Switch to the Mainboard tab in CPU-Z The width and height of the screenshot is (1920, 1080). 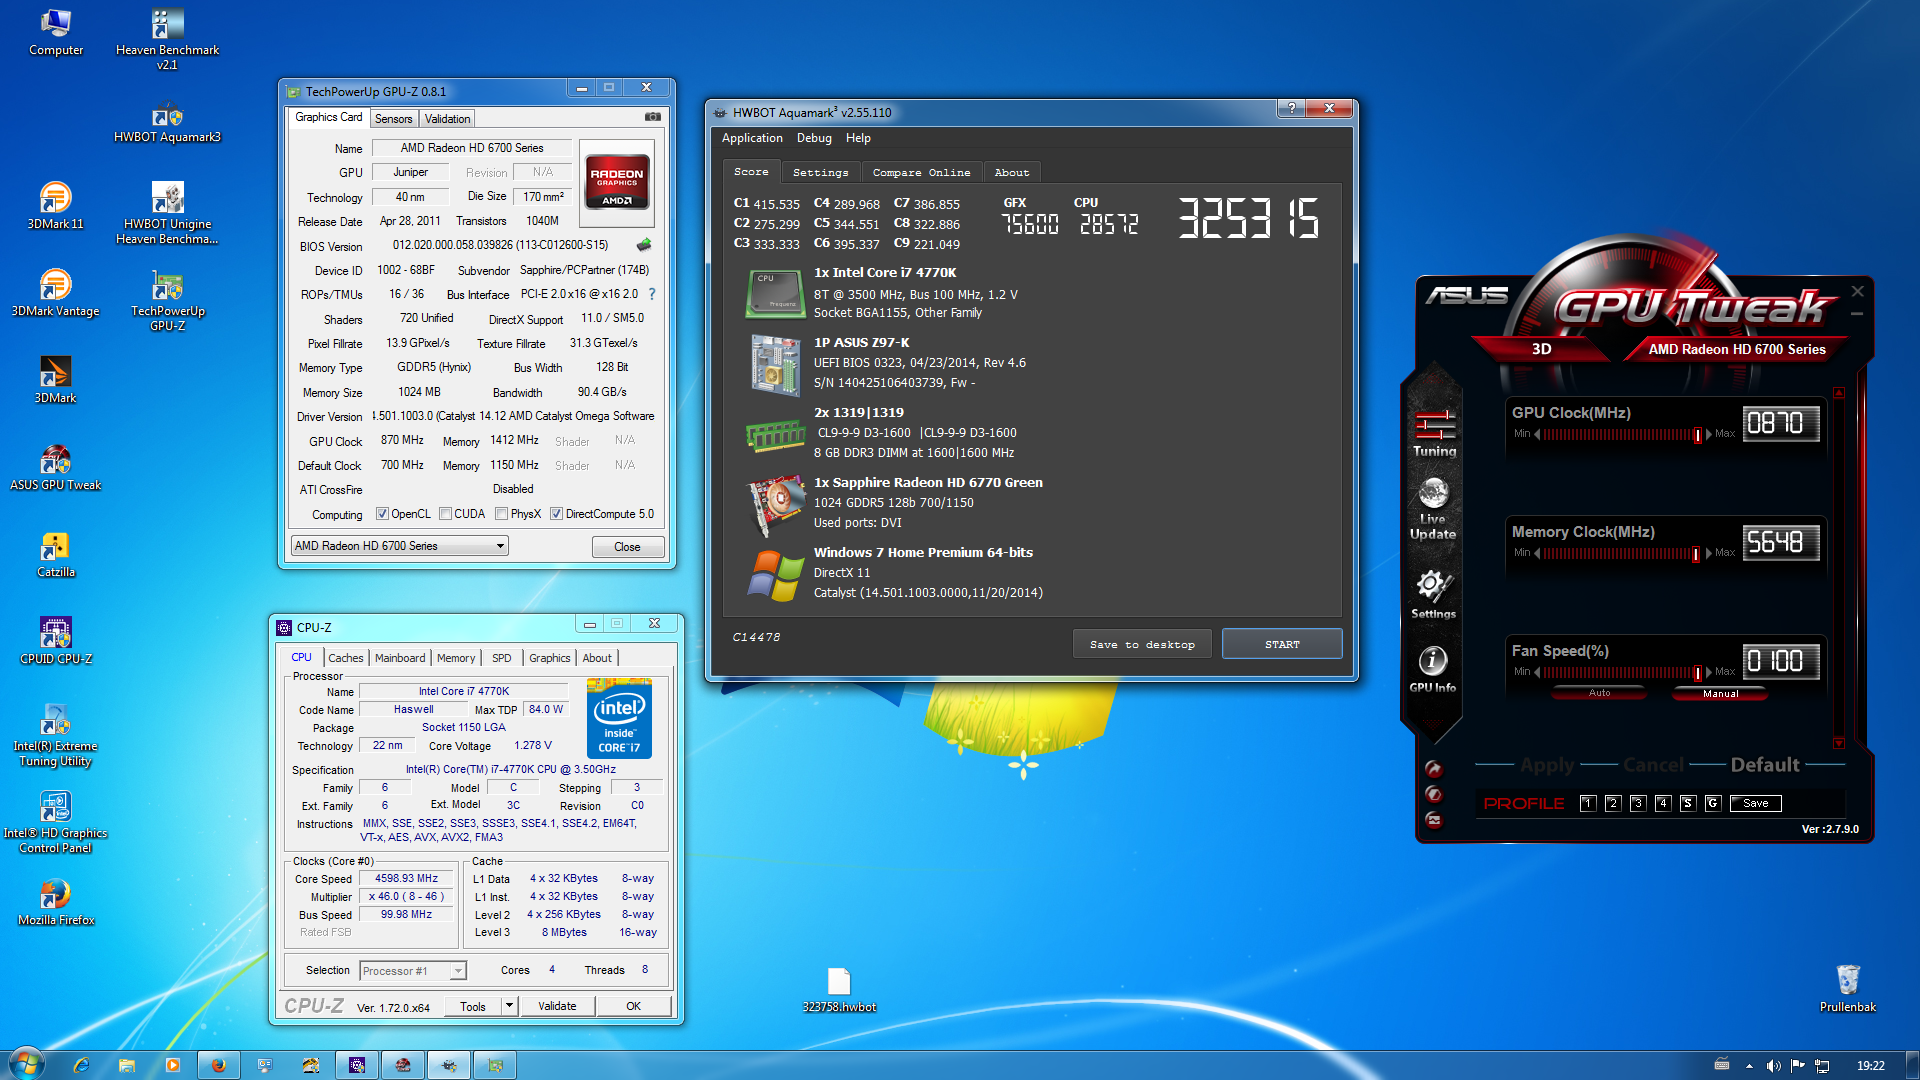tap(400, 658)
